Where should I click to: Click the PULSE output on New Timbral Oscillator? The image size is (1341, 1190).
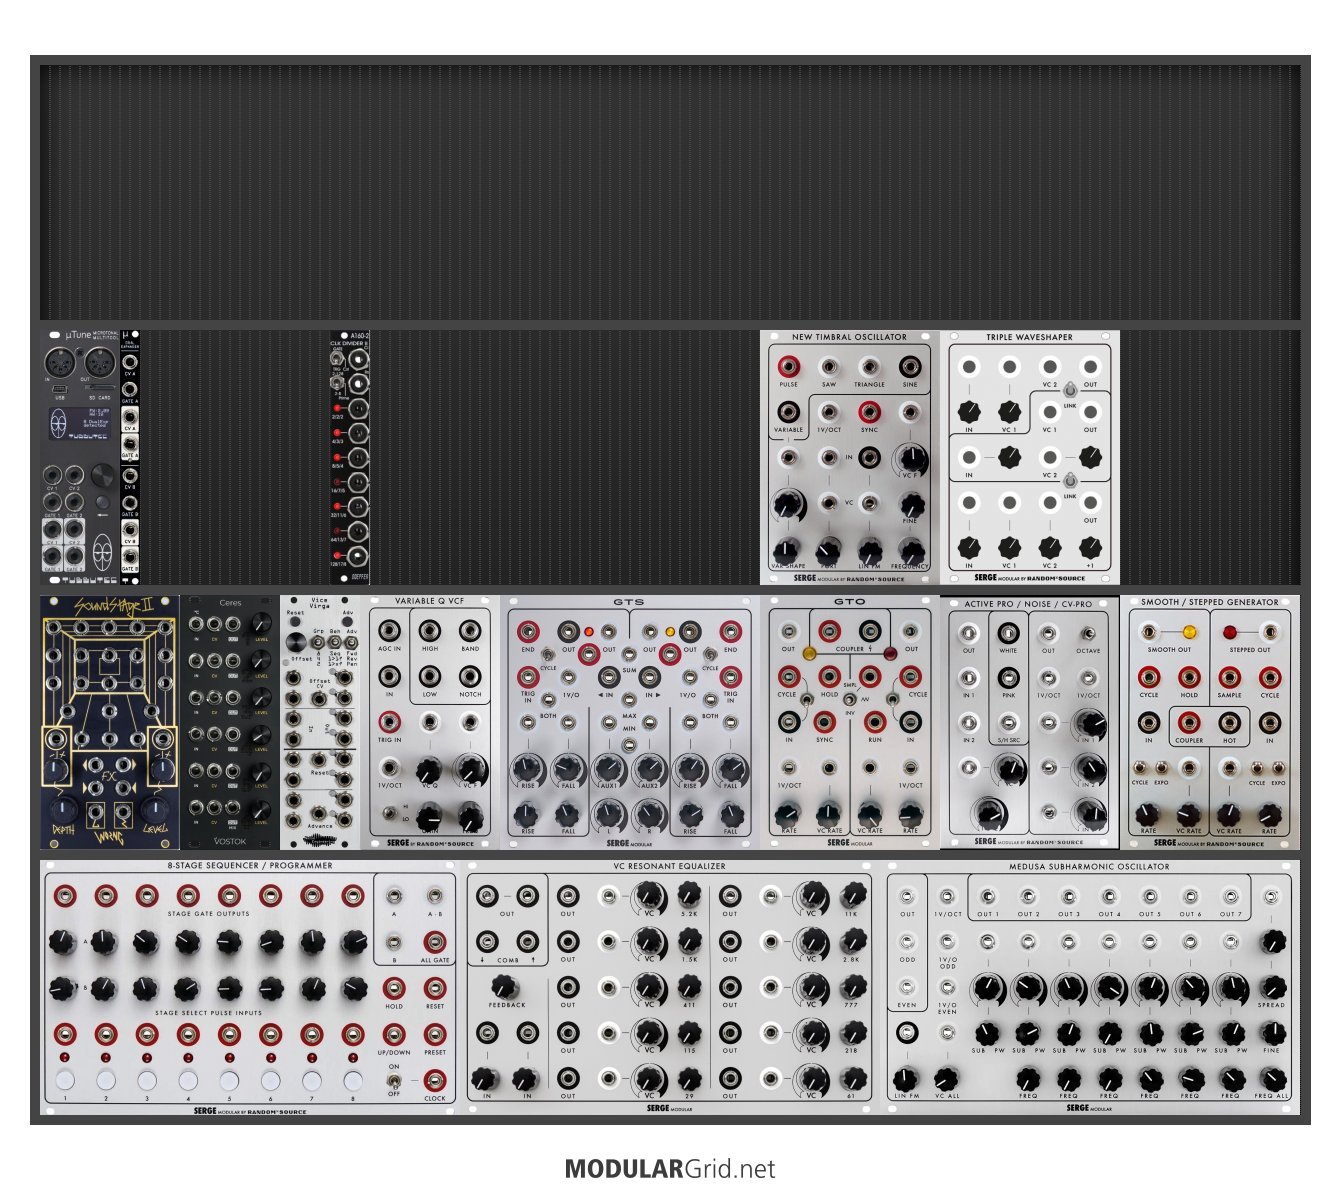click(788, 366)
